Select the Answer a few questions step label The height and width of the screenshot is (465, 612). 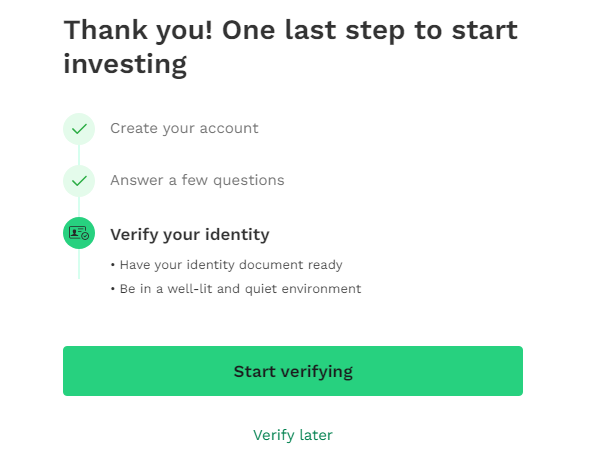tap(197, 180)
